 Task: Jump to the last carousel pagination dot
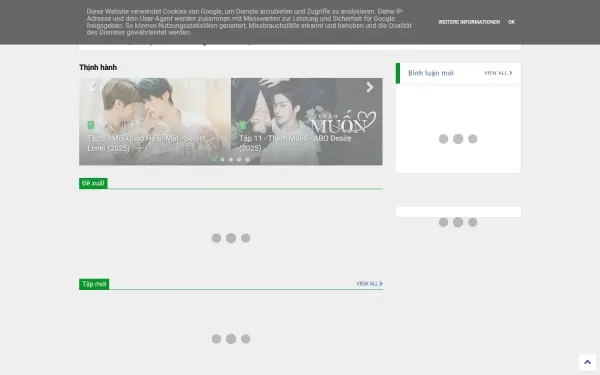pos(248,160)
